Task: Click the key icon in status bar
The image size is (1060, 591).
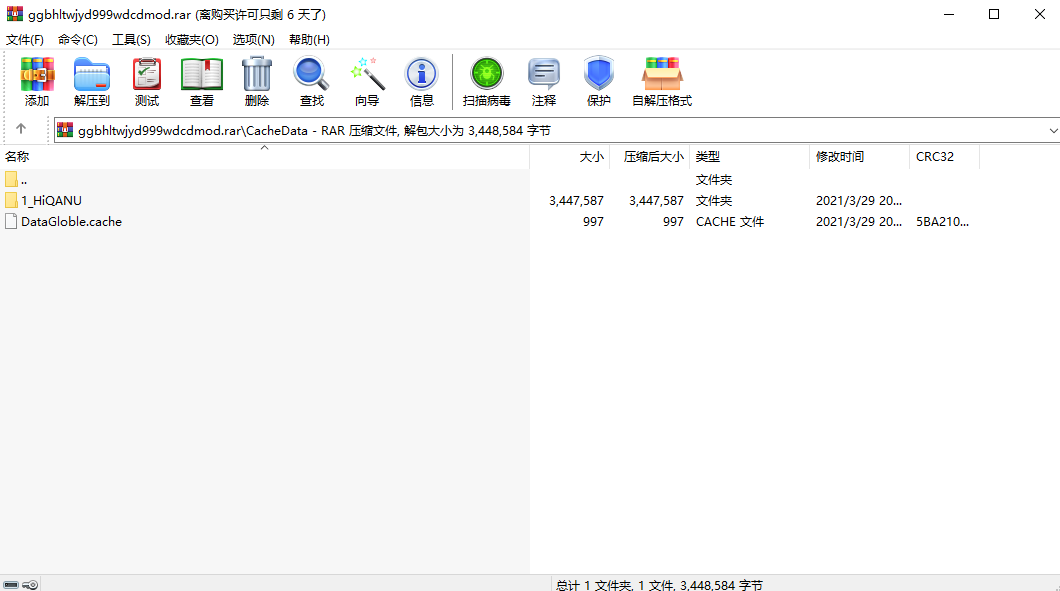Action: click(30, 585)
